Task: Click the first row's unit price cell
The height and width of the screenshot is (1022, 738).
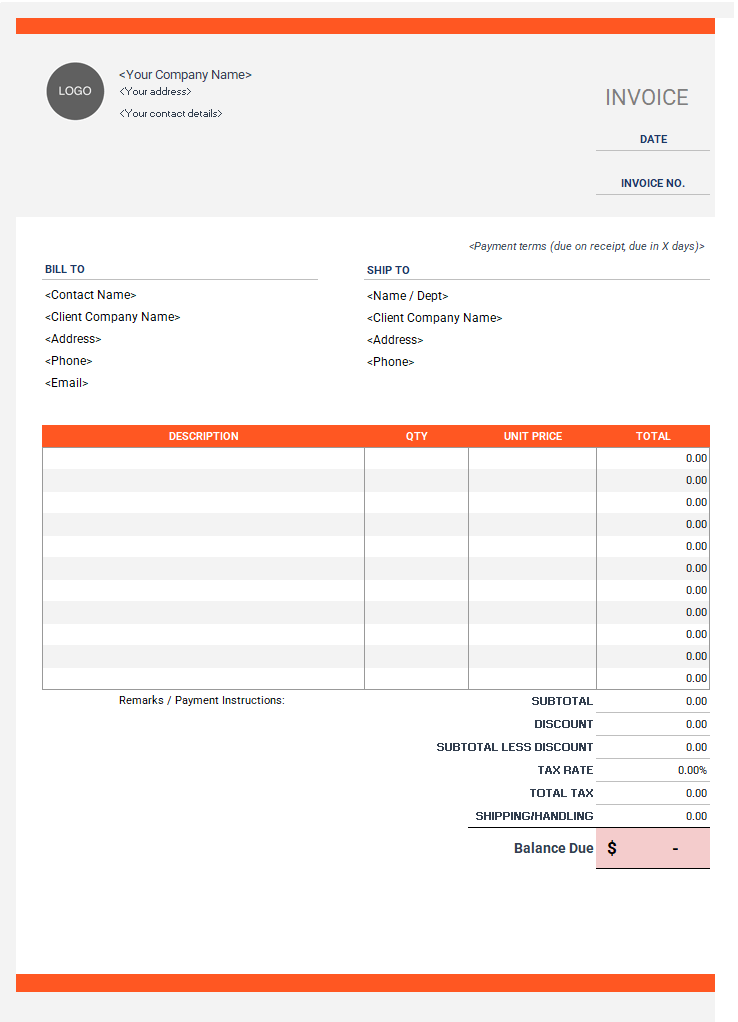Action: 533,458
